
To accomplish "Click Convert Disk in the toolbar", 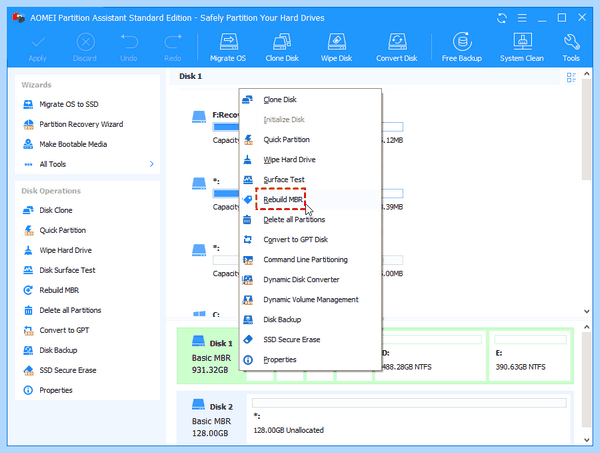I will pos(396,47).
